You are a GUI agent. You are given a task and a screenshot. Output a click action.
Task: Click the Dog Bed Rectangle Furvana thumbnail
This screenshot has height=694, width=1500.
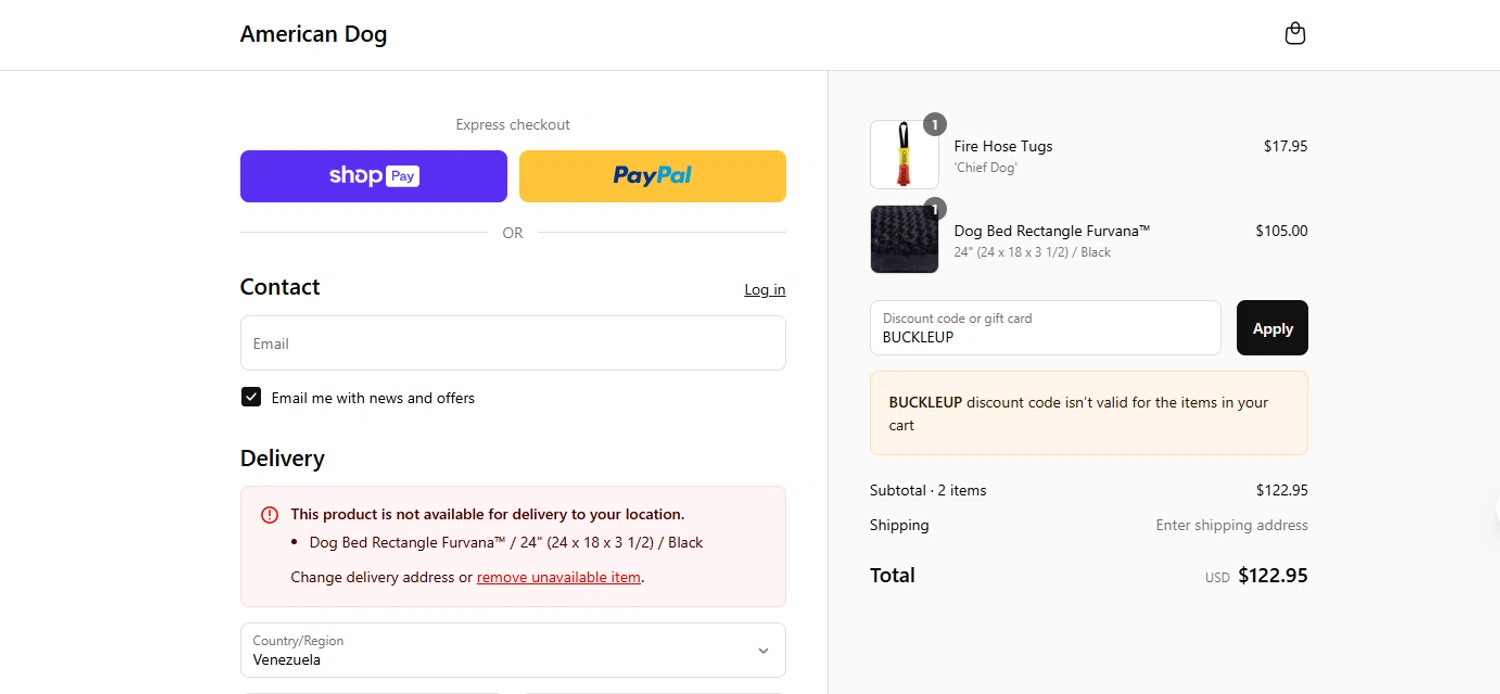[x=904, y=239]
